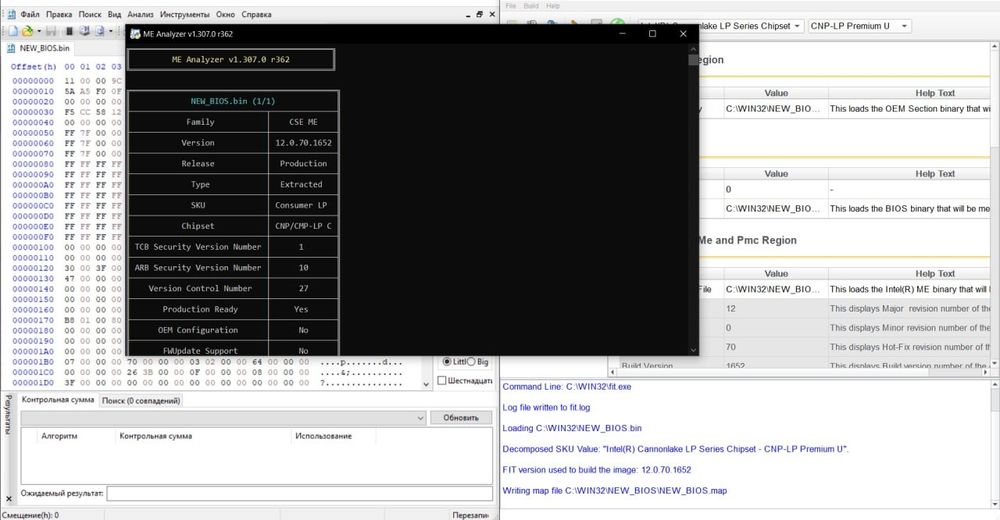Click the Production release cell
1000x520 pixels.
click(x=304, y=163)
